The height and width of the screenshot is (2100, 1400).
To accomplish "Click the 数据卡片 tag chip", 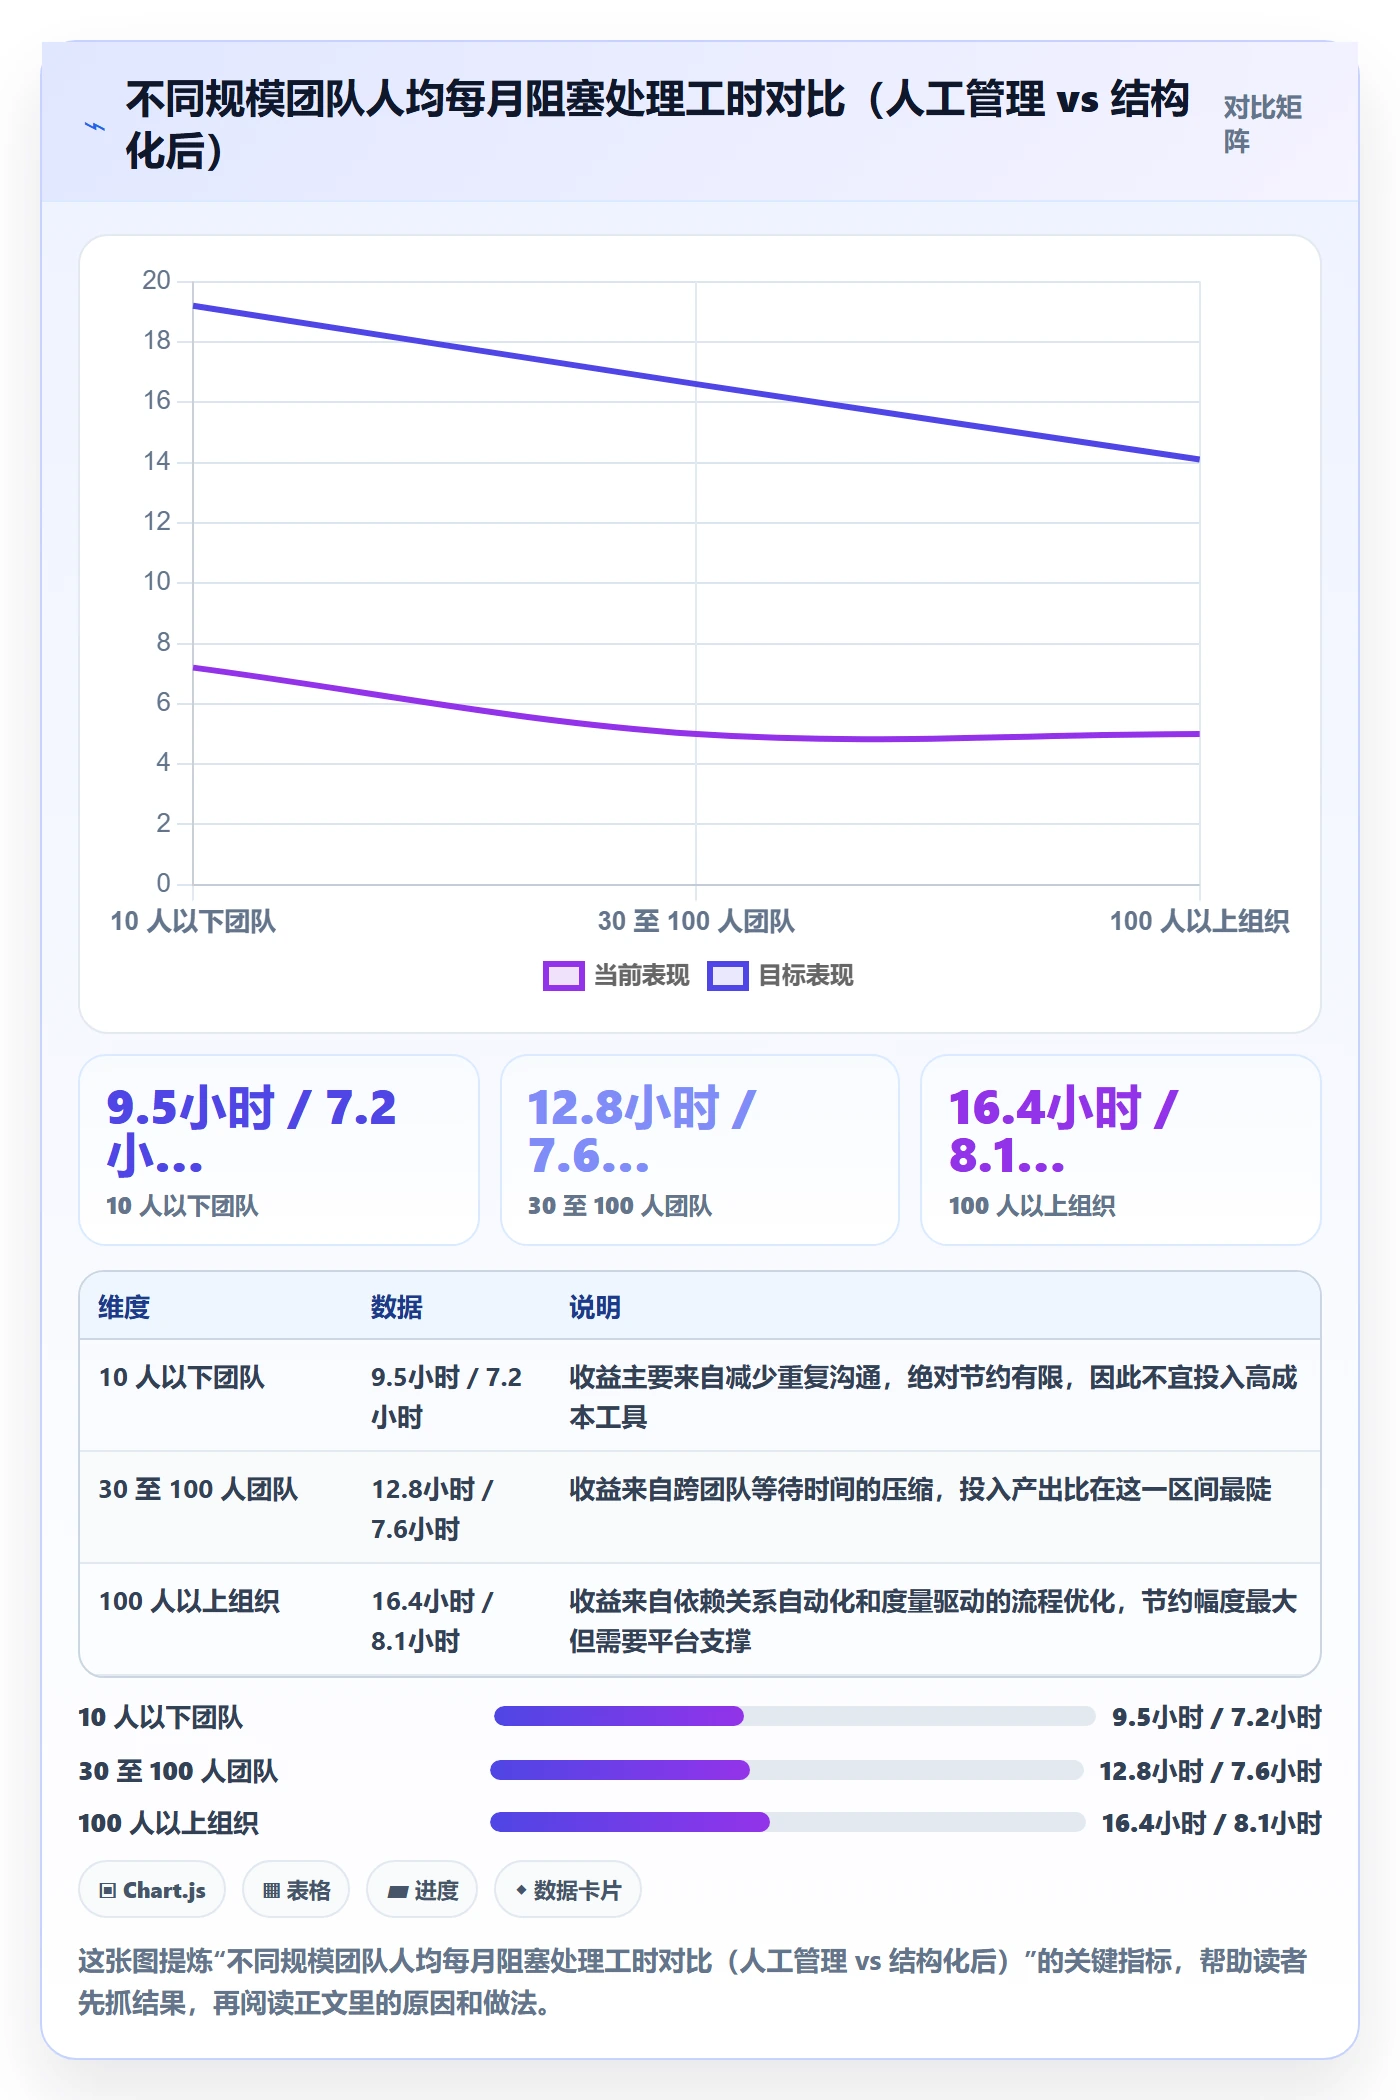I will tap(568, 1890).
